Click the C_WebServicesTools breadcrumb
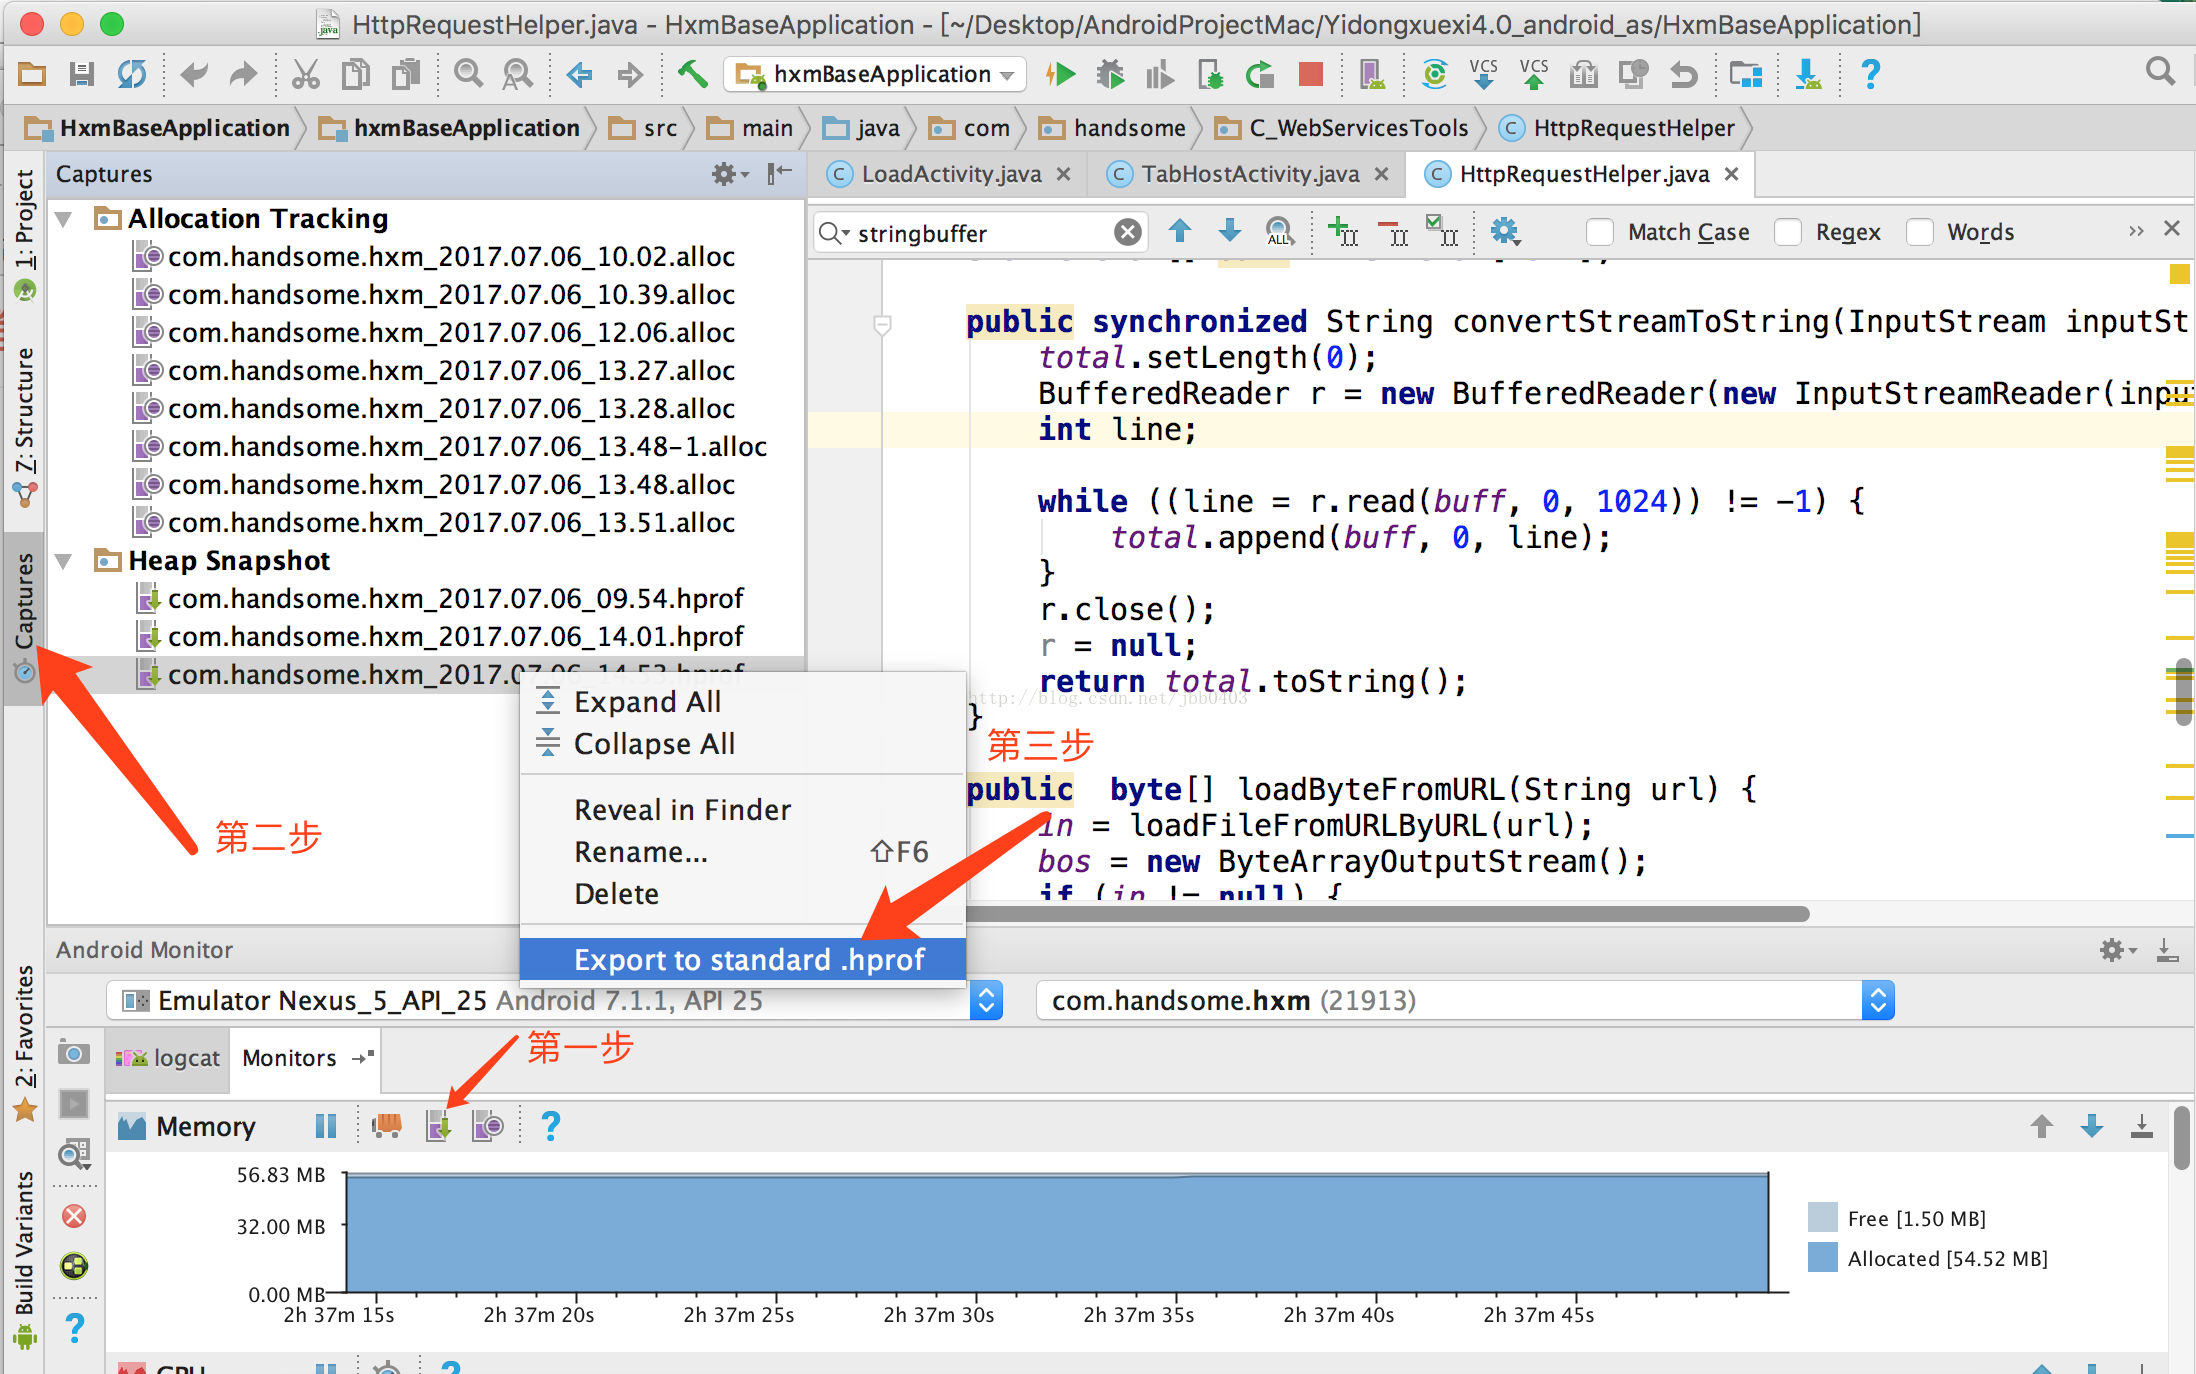The image size is (2196, 1374). [x=1342, y=128]
